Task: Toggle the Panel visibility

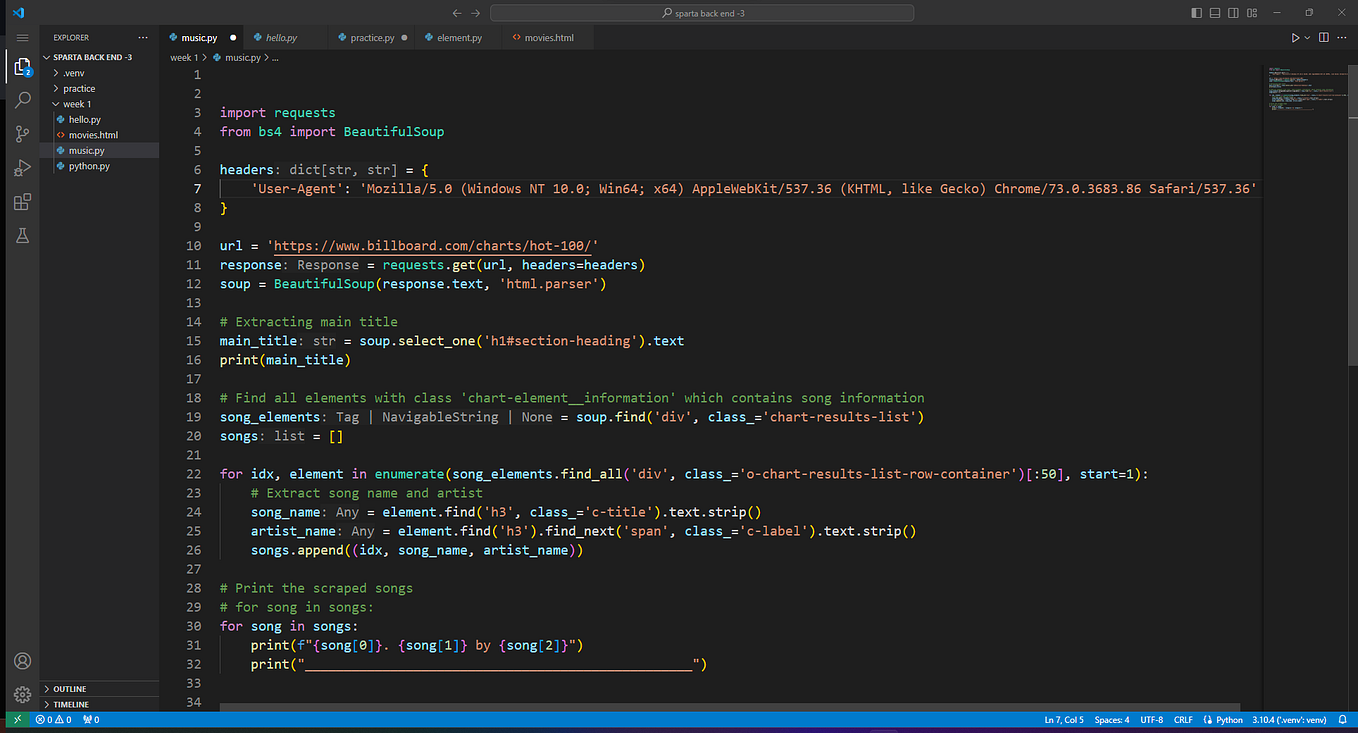Action: pyautogui.click(x=1214, y=11)
